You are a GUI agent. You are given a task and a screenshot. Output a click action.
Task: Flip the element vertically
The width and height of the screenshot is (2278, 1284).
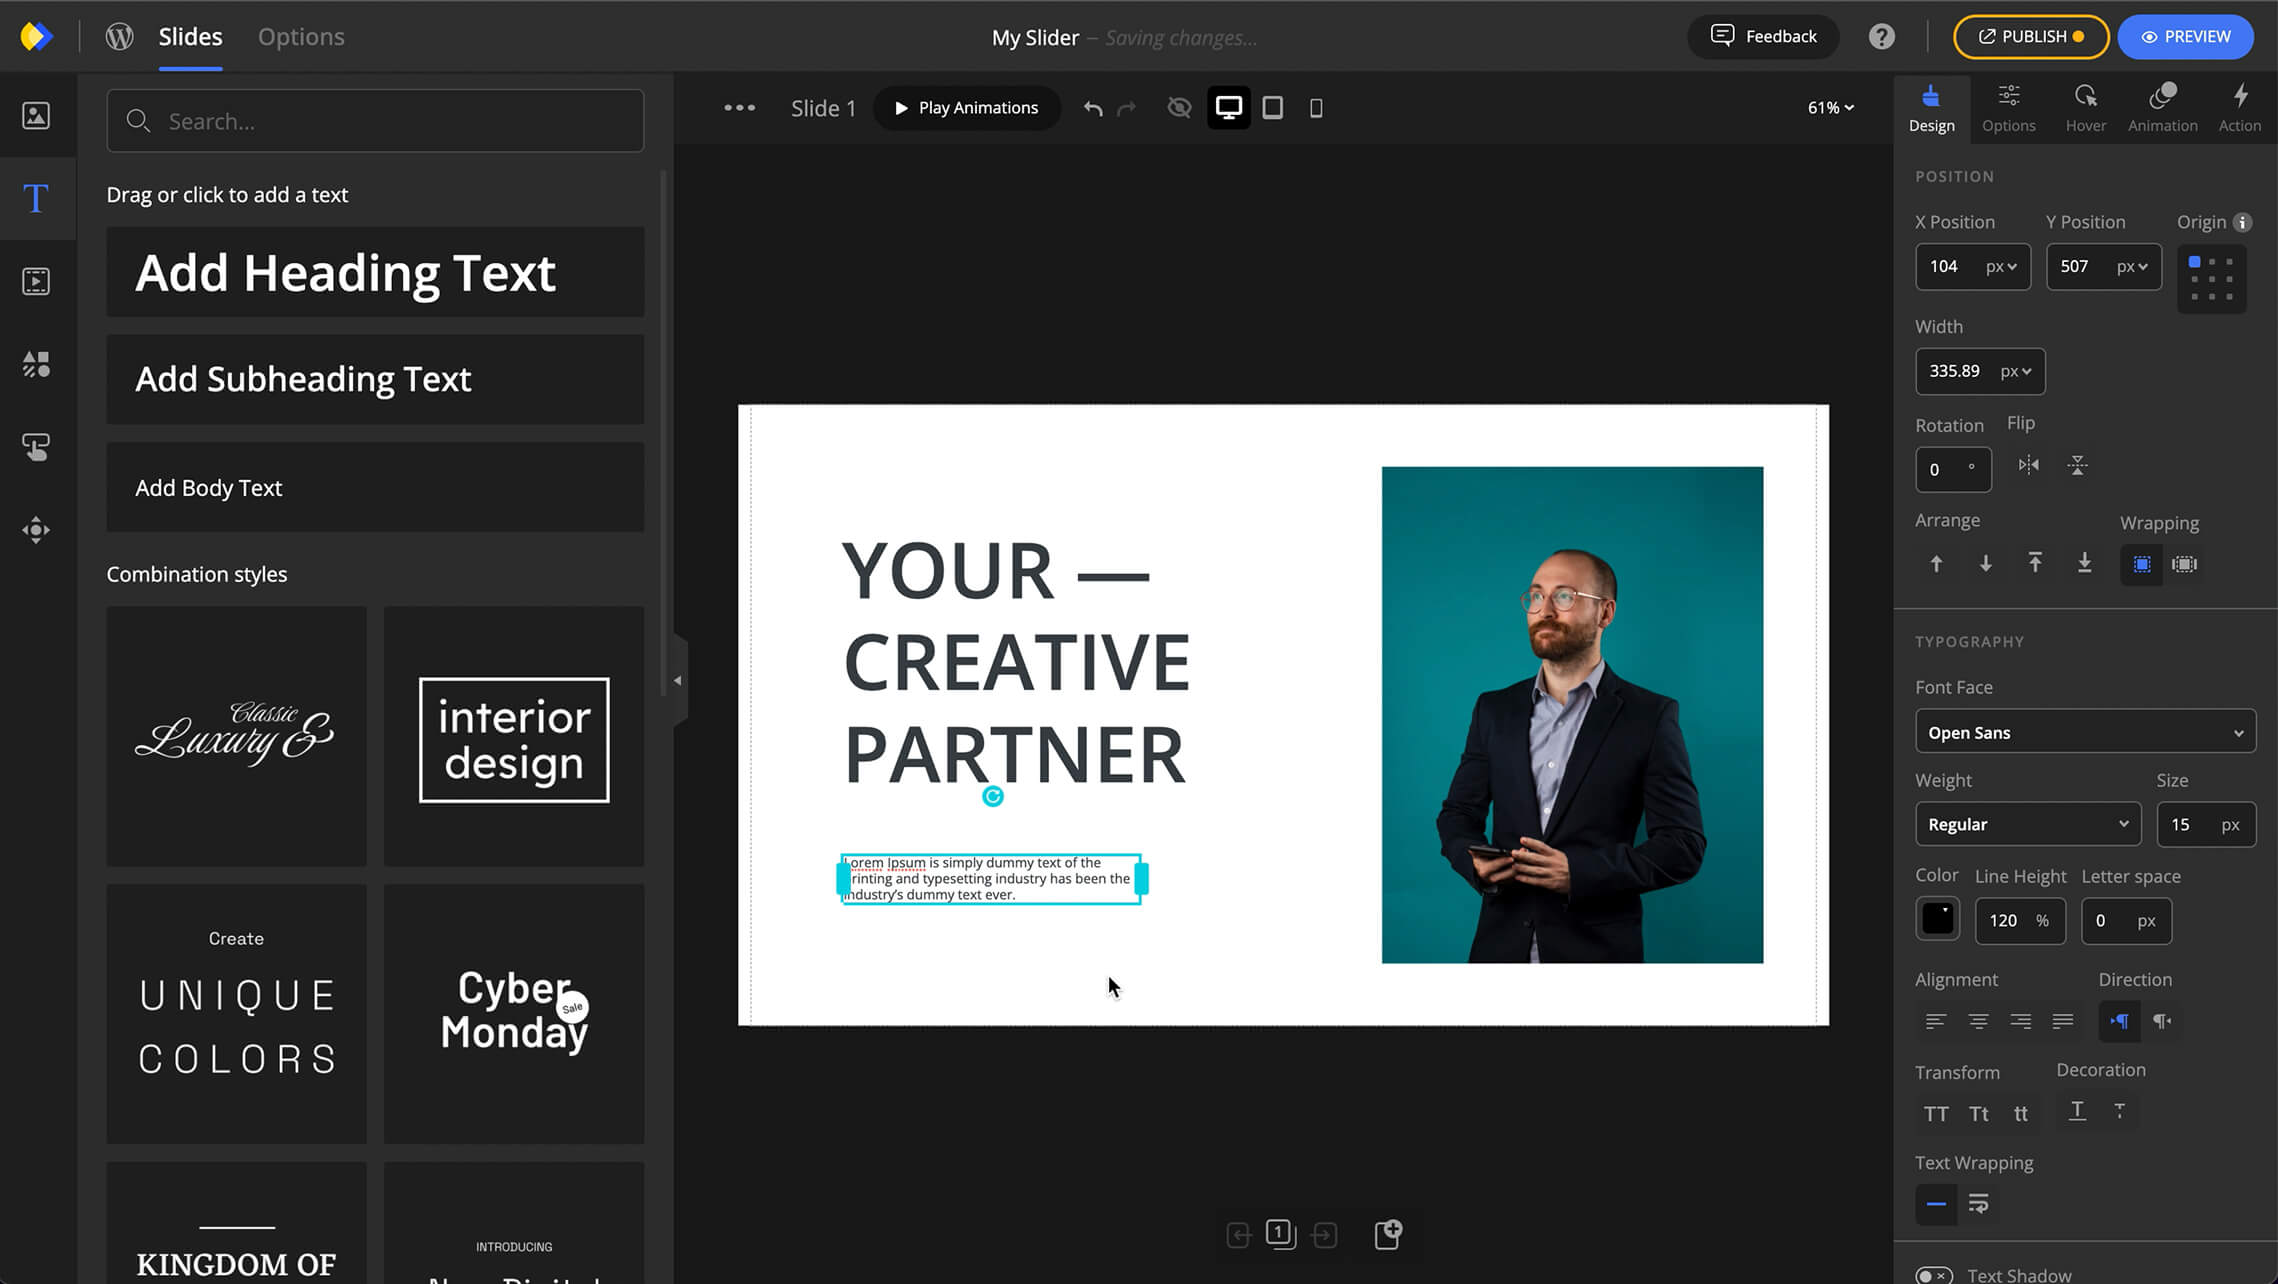2078,465
